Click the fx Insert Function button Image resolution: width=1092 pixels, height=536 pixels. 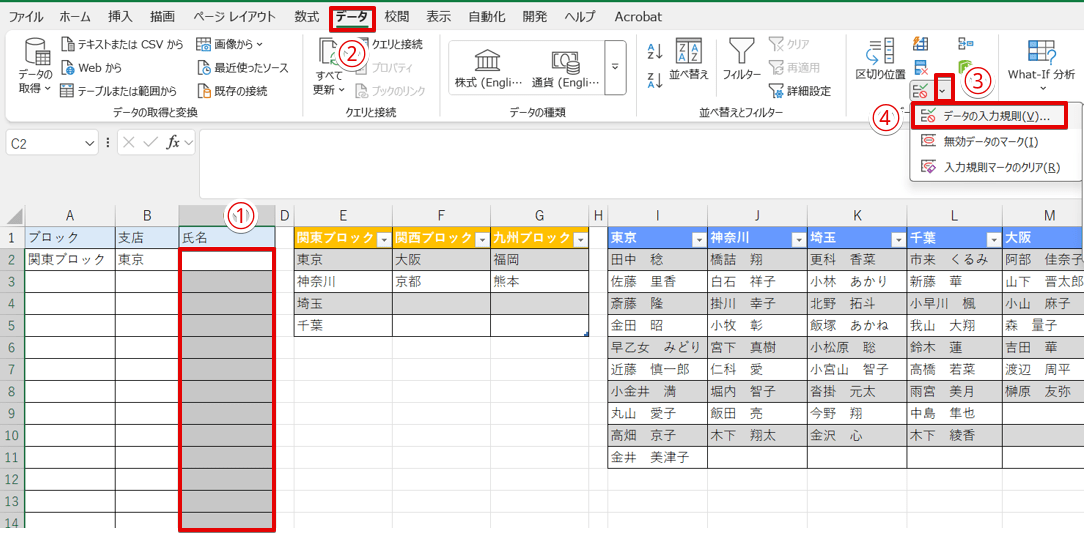pyautogui.click(x=173, y=142)
